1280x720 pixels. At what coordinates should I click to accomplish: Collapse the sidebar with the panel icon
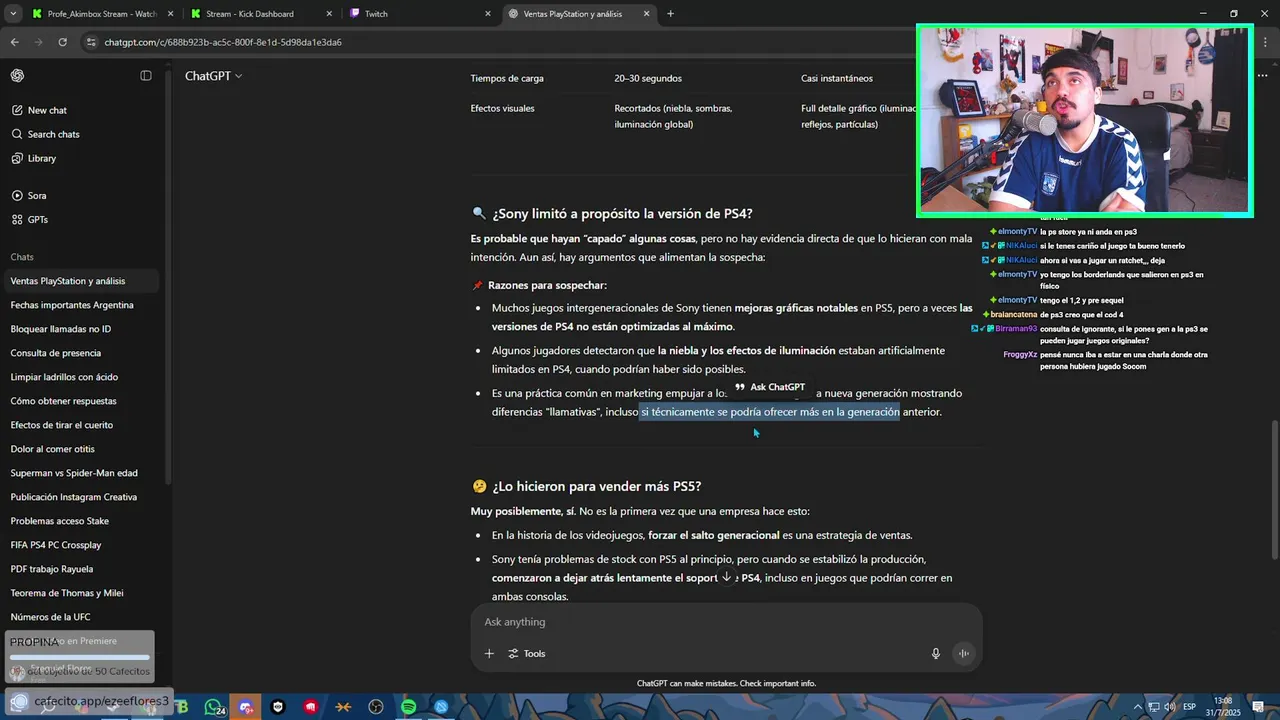click(146, 76)
